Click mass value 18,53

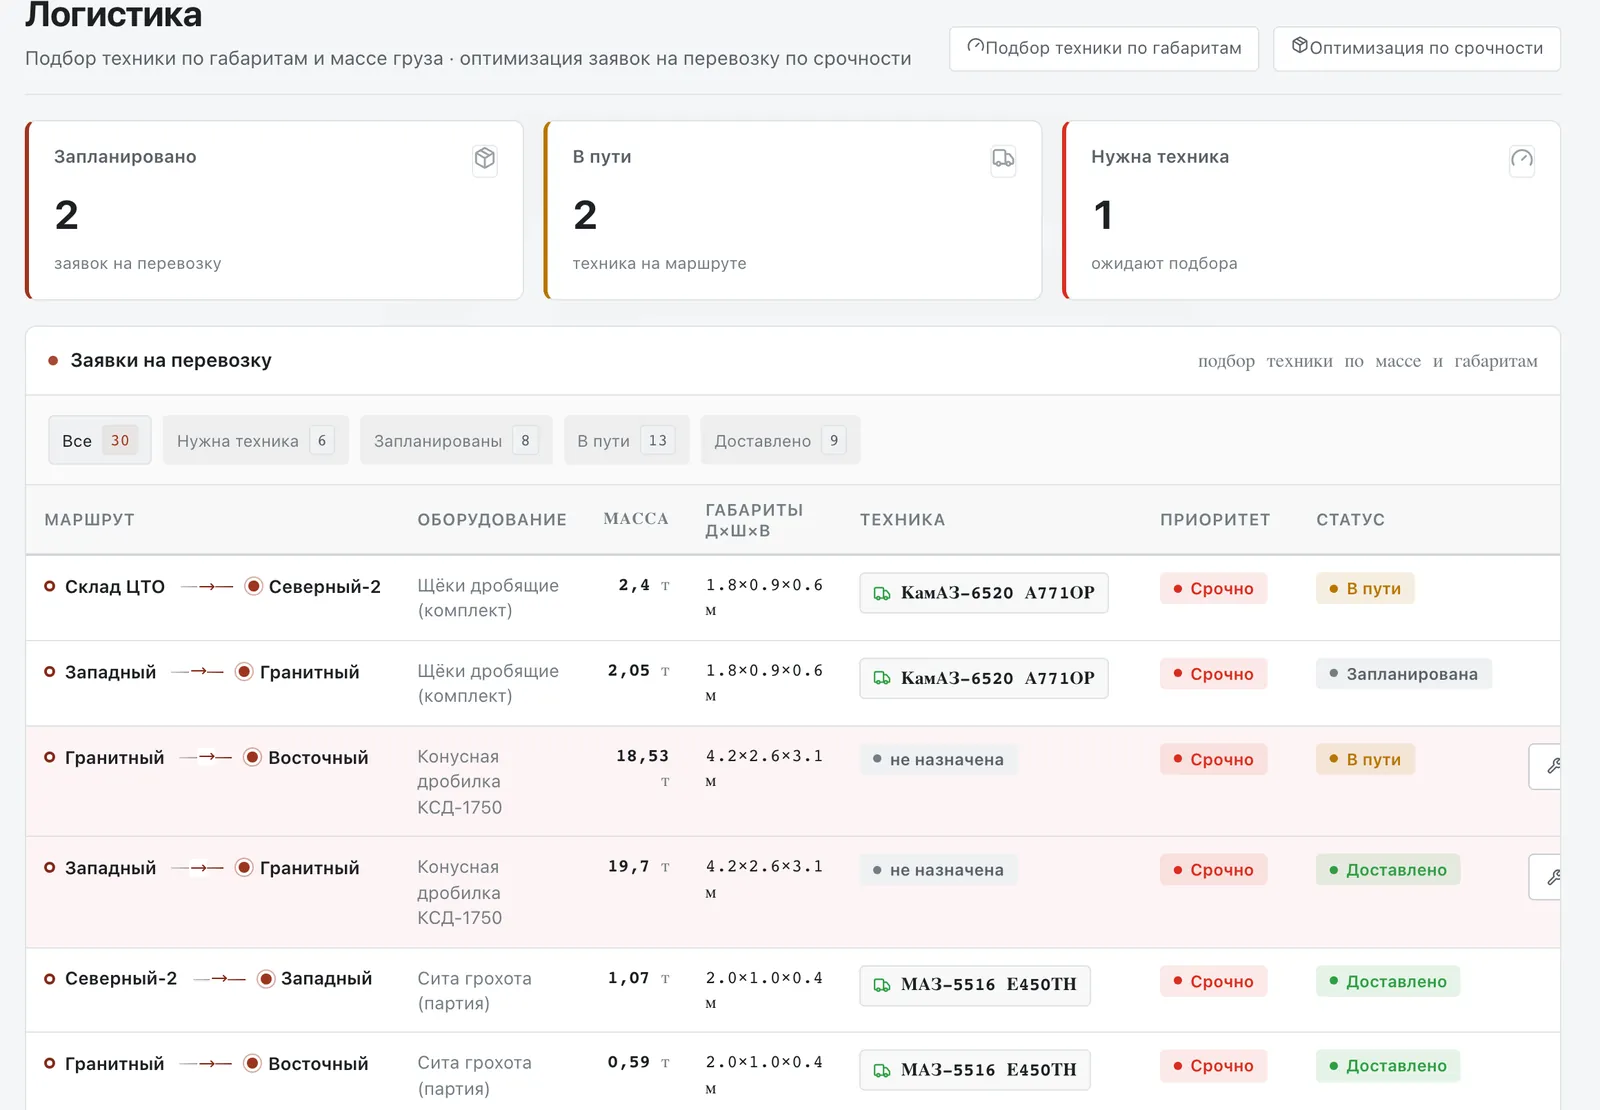point(642,756)
